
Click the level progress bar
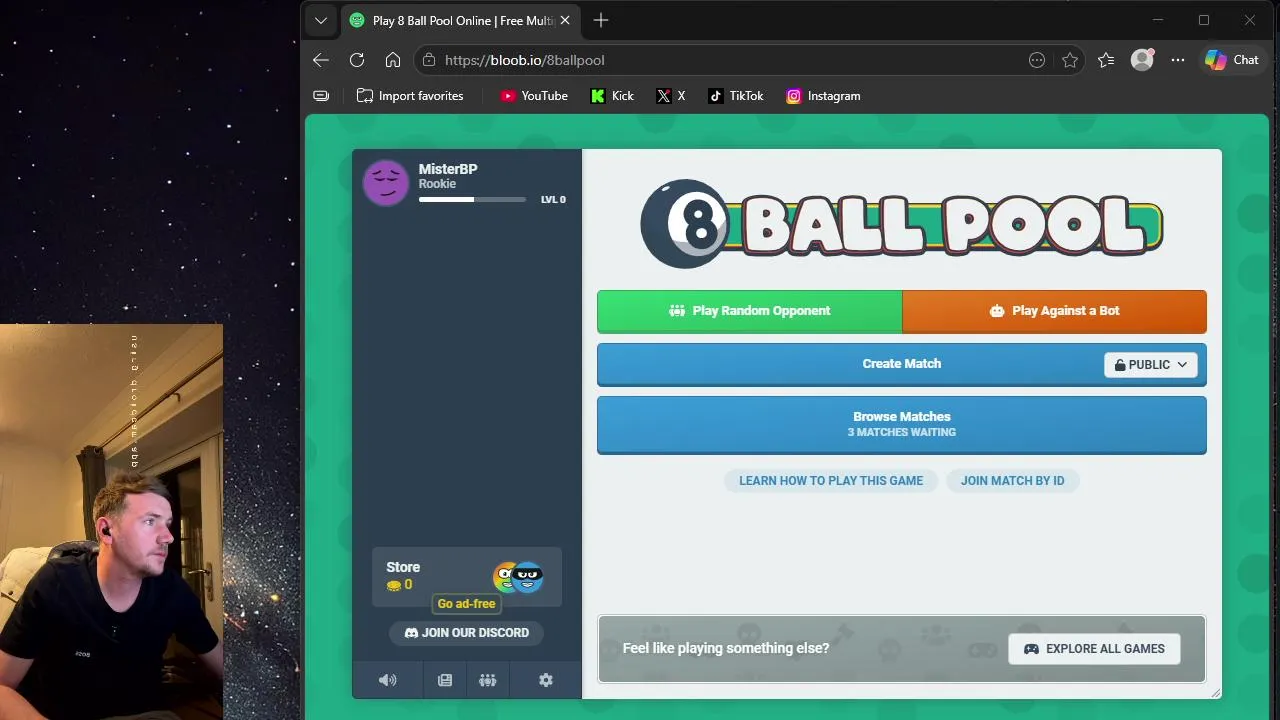pos(472,200)
